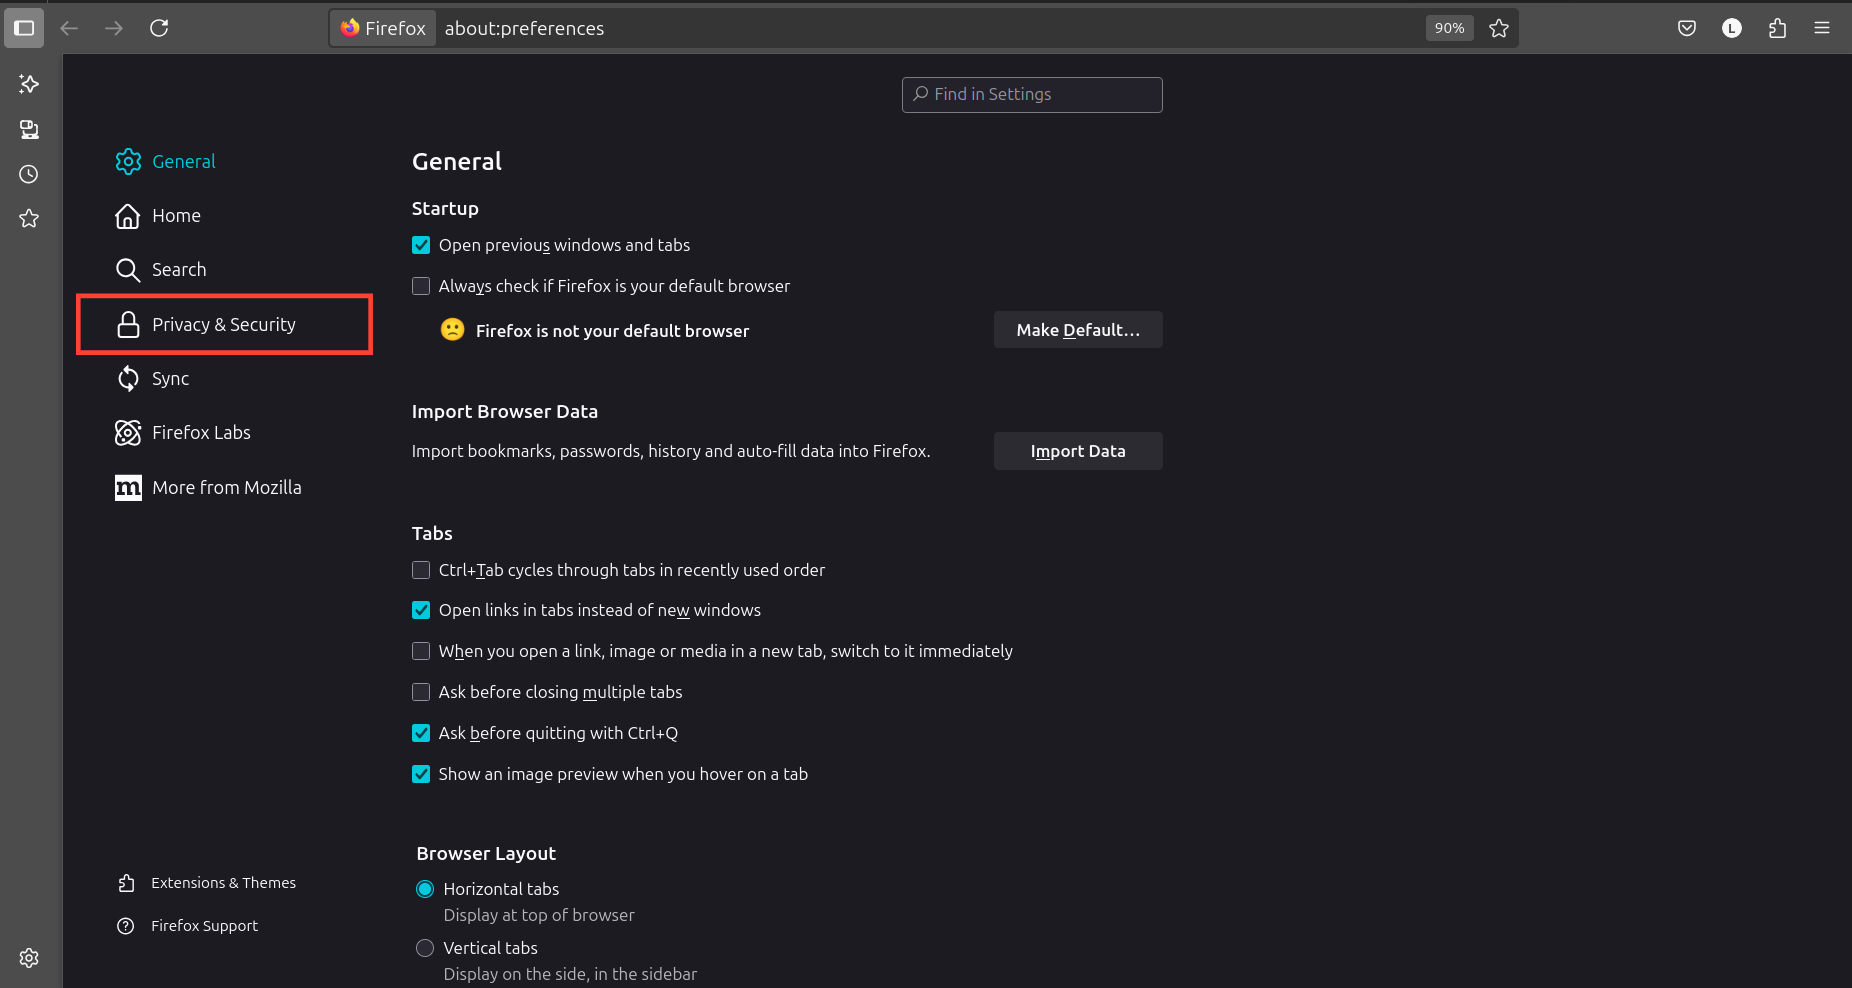
Task: Open the Bookmarks sidebar panel
Action: (29, 218)
